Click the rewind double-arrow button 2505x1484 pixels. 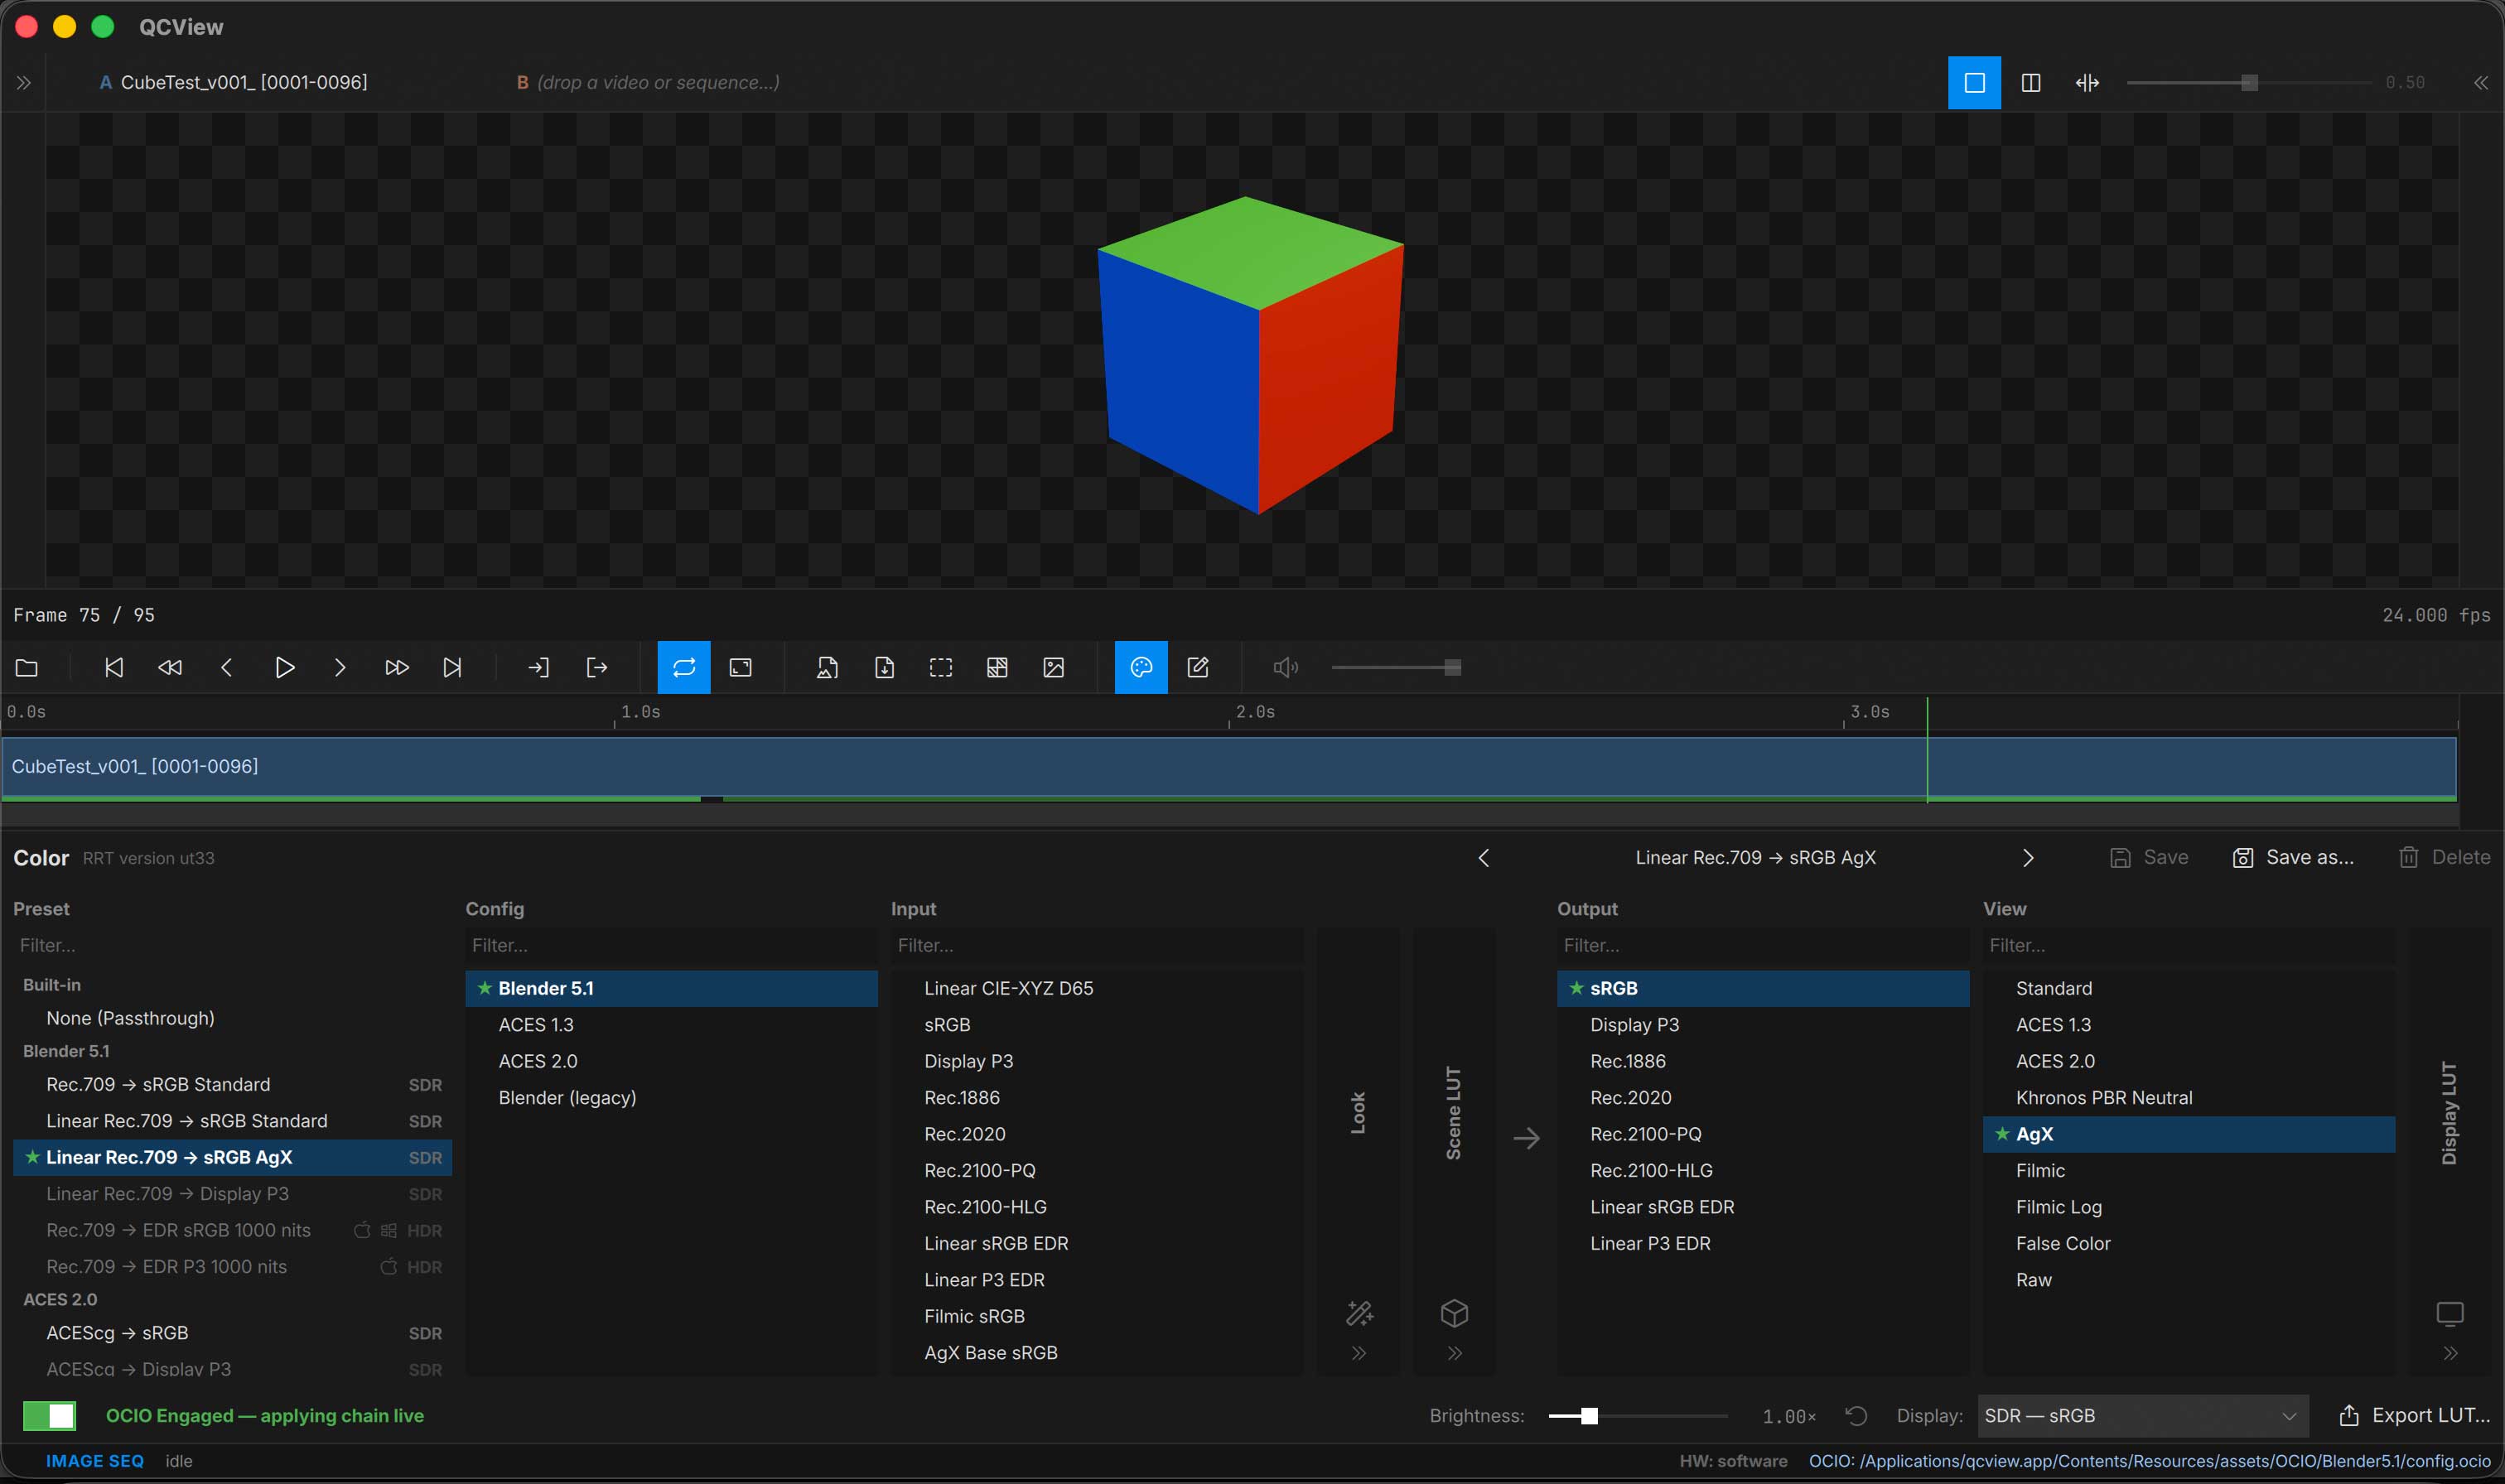pyautogui.click(x=170, y=667)
